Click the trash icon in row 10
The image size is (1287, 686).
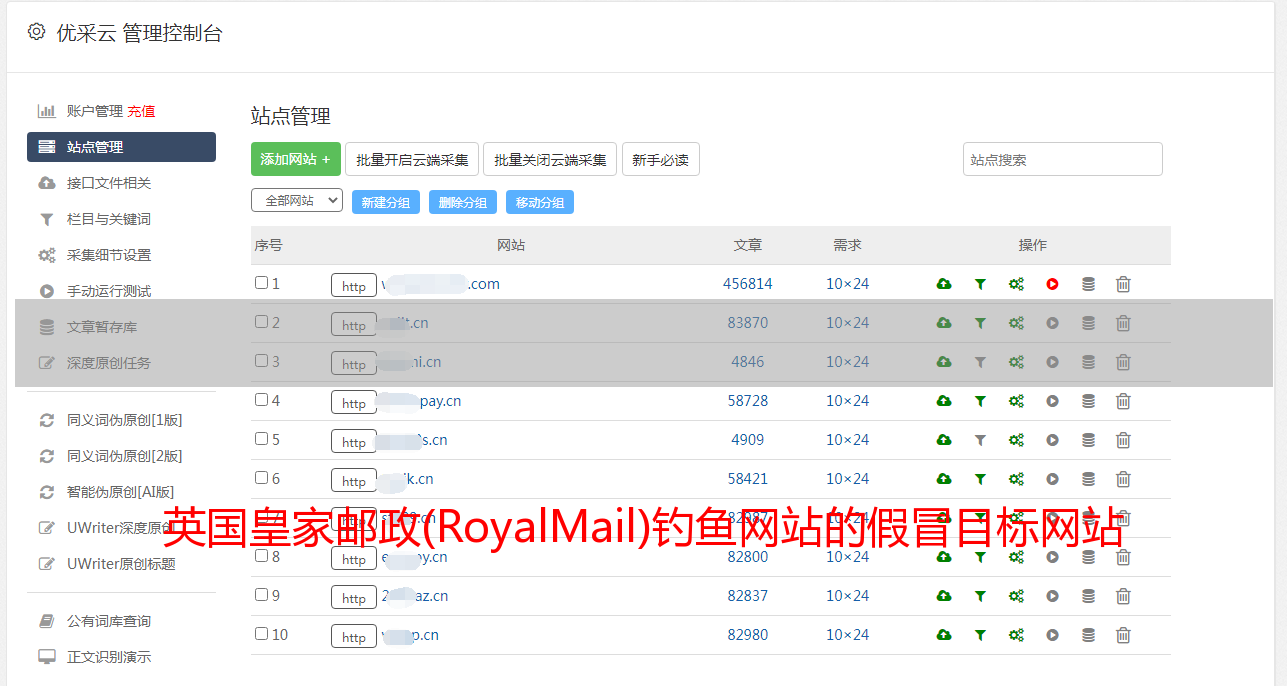pyautogui.click(x=1123, y=635)
